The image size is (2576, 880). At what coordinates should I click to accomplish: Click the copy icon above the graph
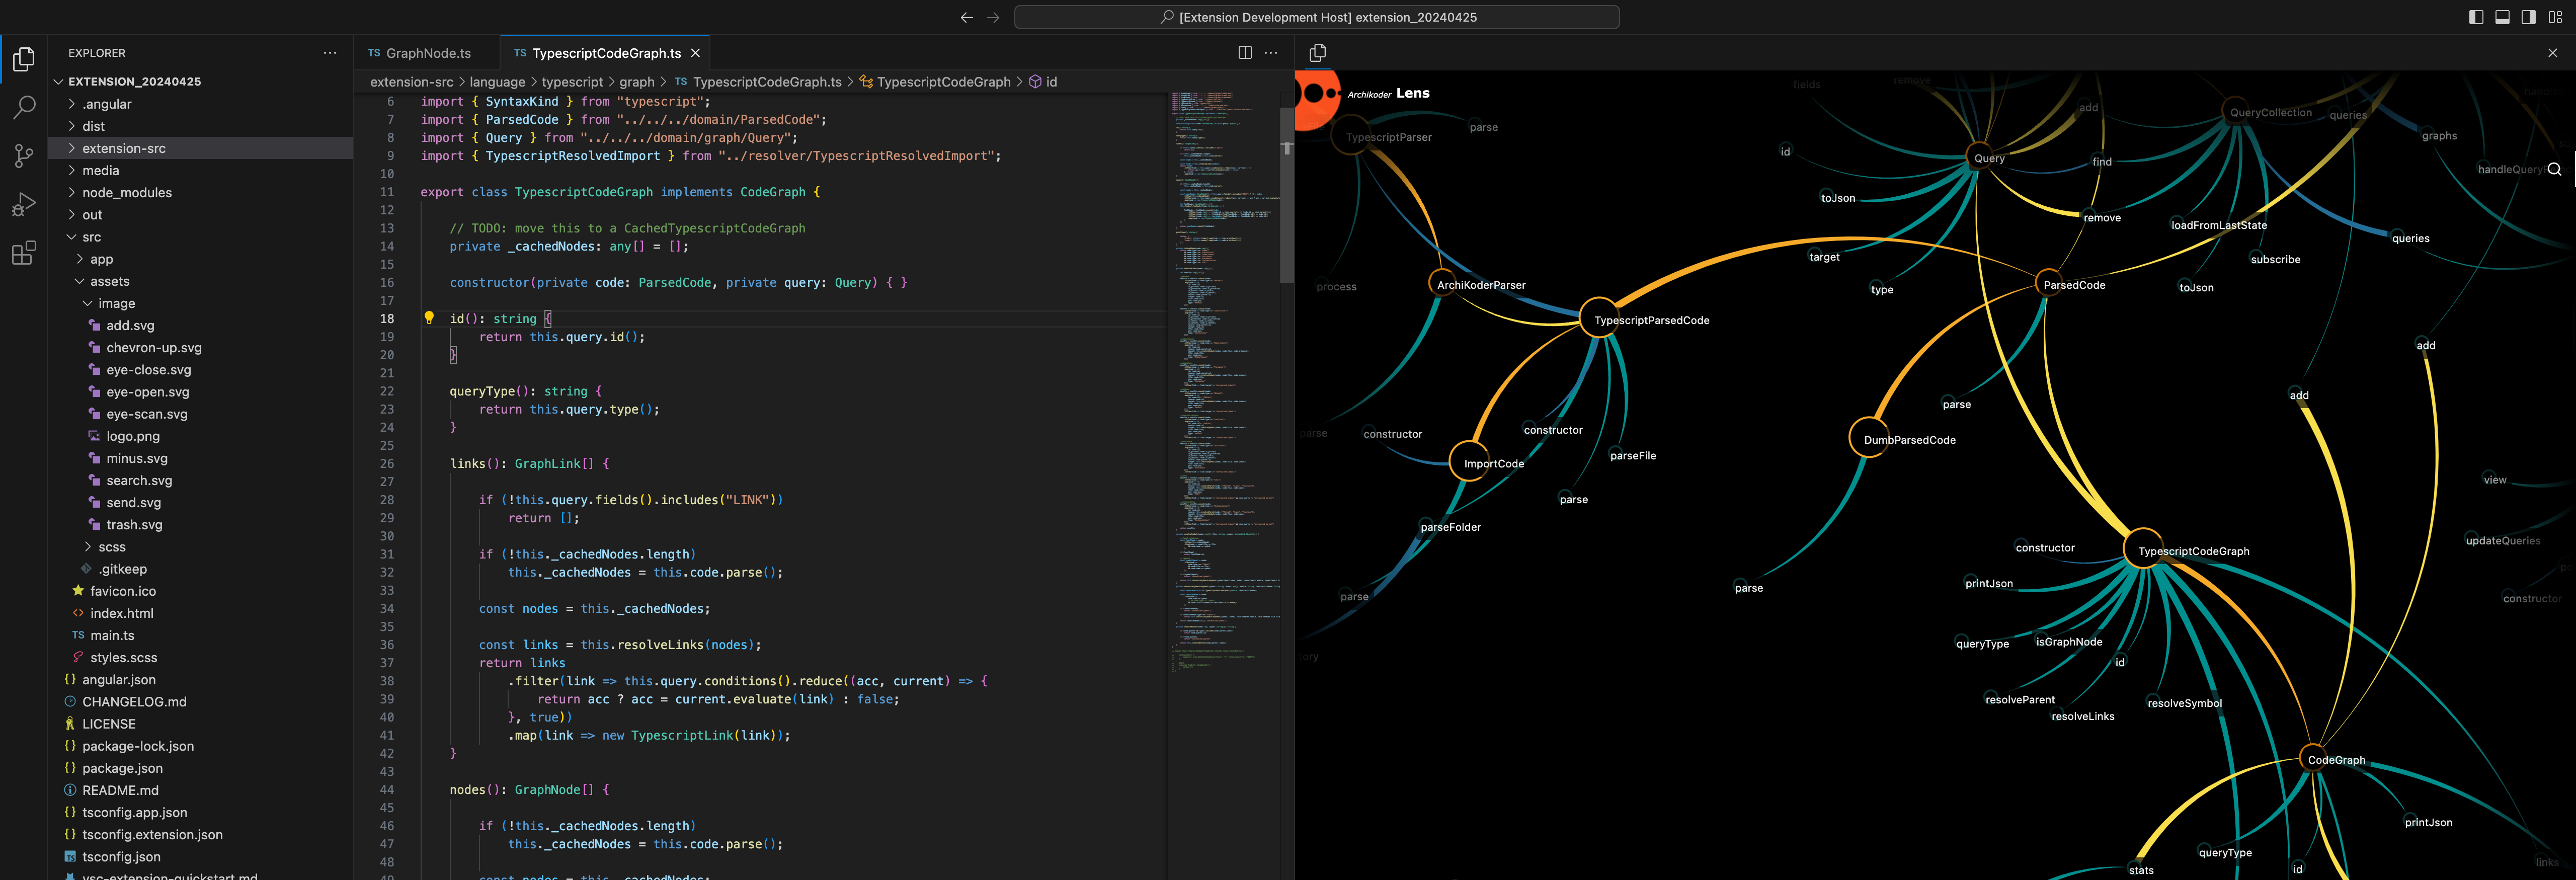(1318, 53)
